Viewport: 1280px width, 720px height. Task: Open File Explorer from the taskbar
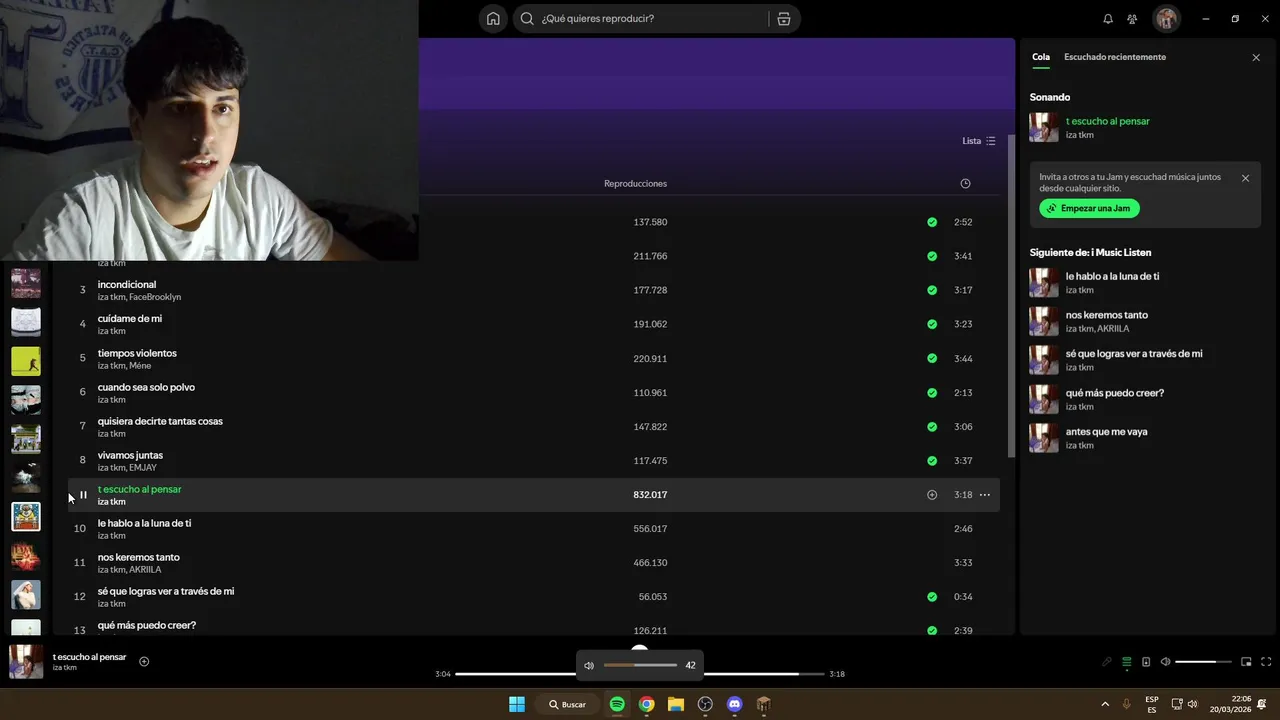[676, 704]
